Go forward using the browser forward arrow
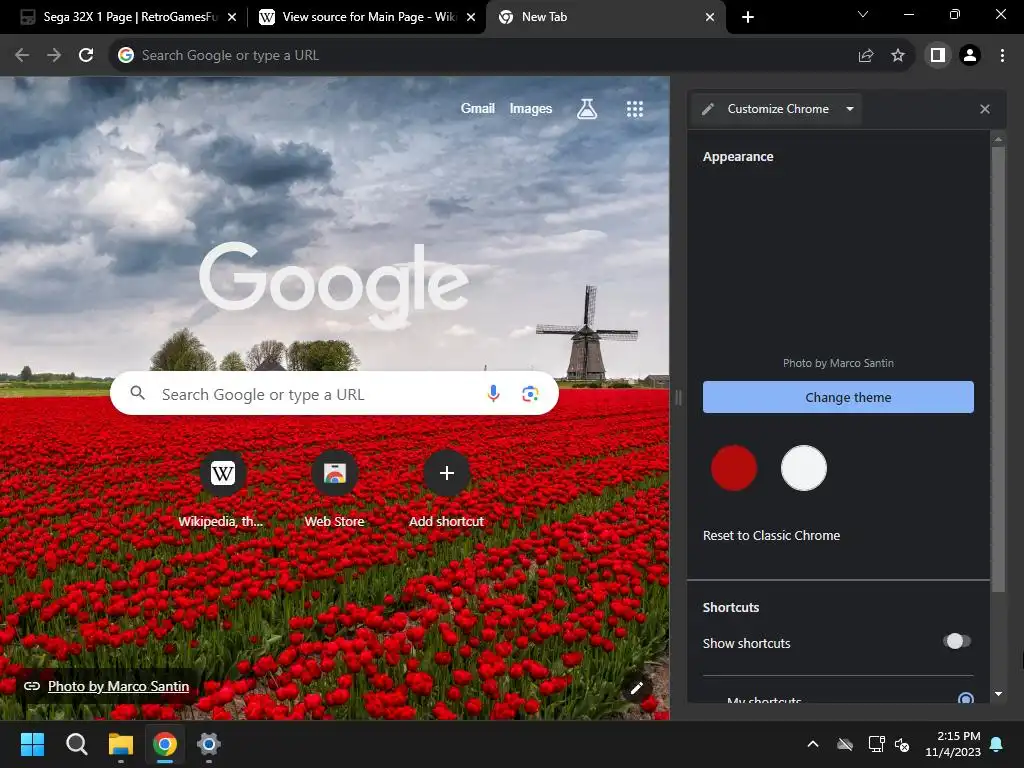This screenshot has height=768, width=1024. 54,56
